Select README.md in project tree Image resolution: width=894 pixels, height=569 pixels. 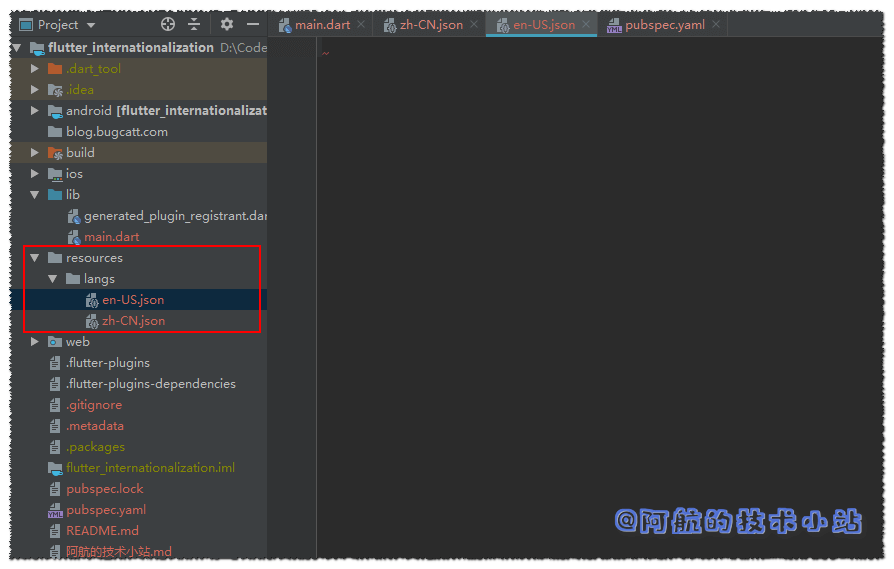point(102,531)
